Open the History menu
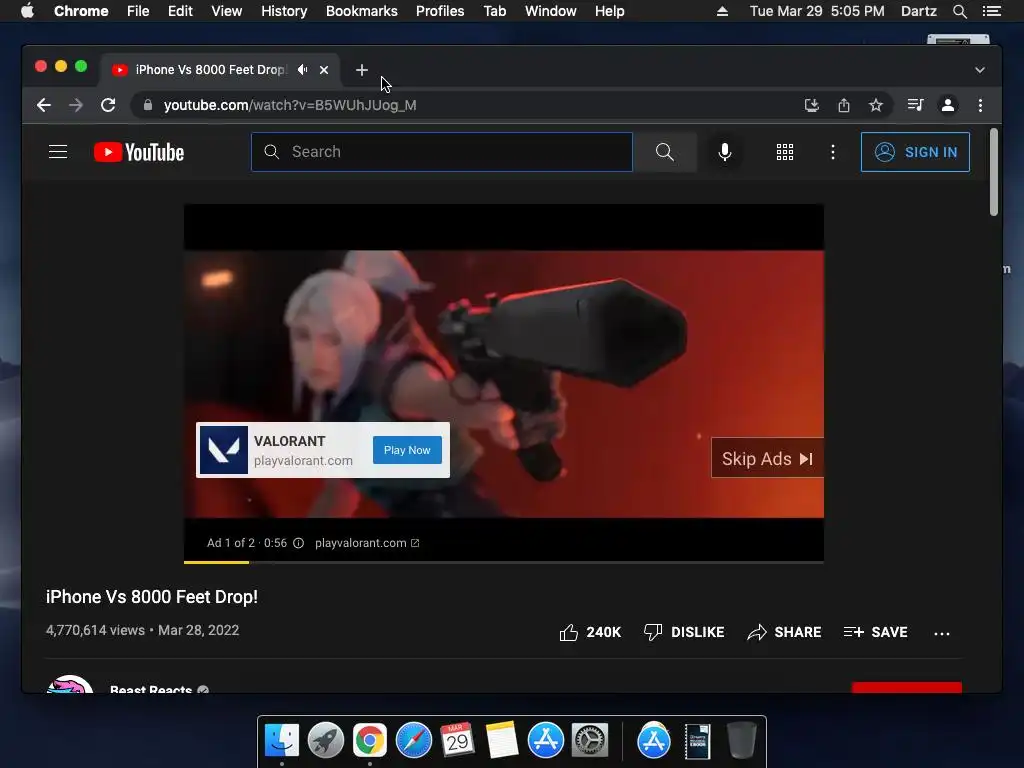Screen dimensions: 1024x768 coord(284,11)
